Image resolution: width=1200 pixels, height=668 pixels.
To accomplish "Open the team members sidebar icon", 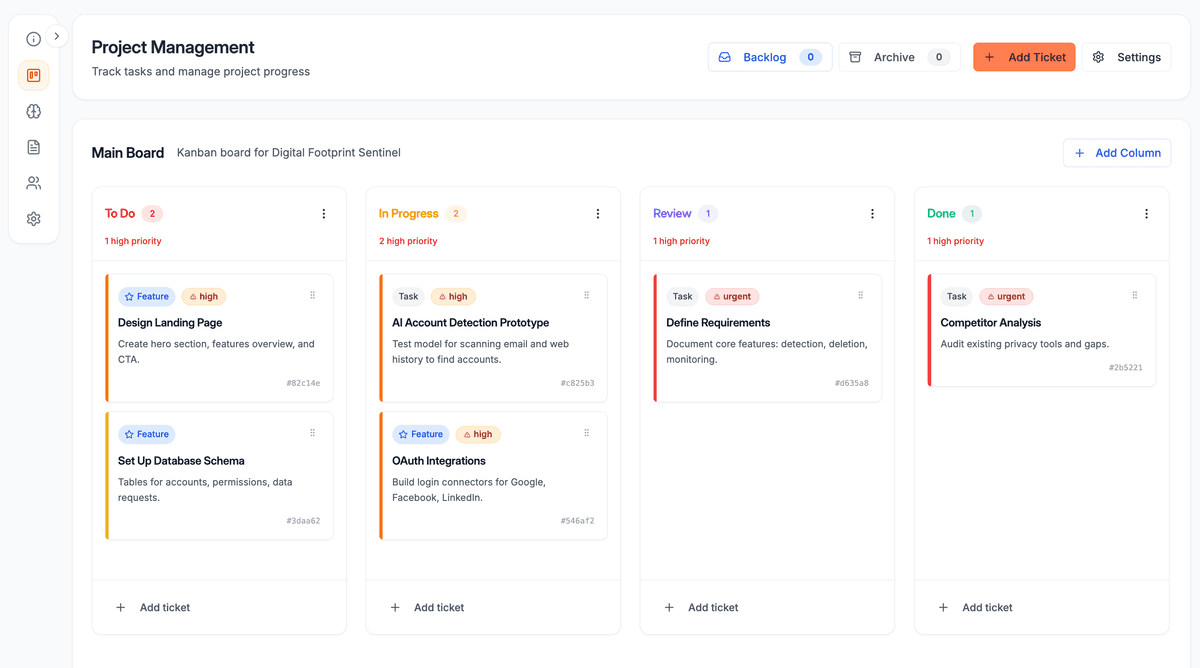I will click(33, 182).
